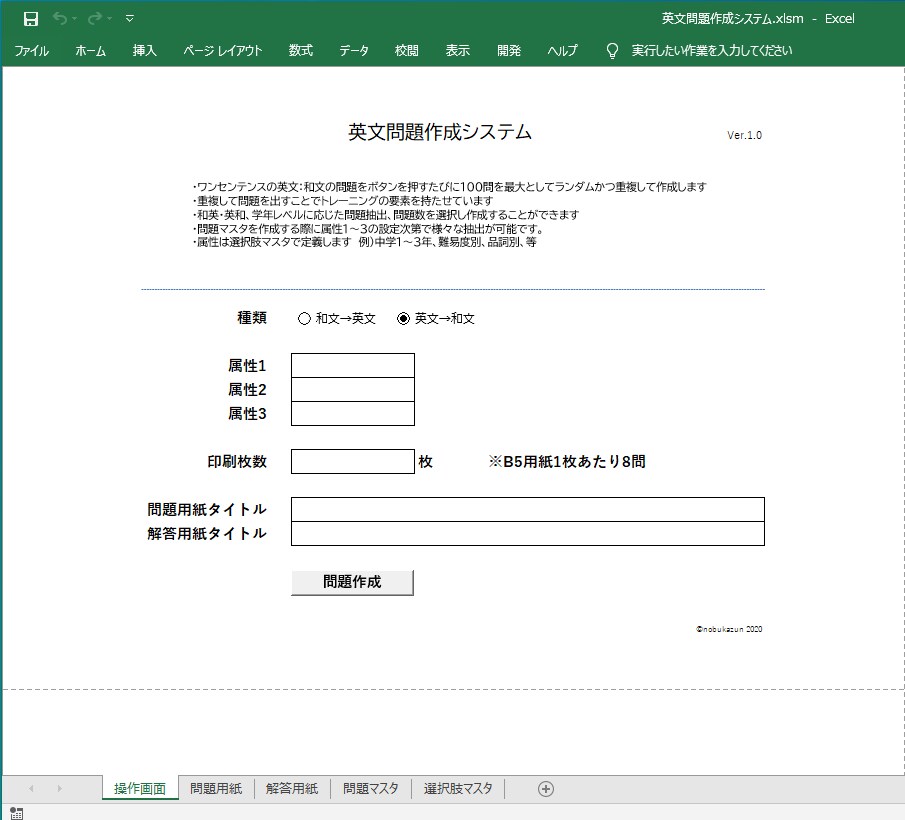905x820 pixels.
Task: Click the 解答用紙タイトル label
Action: [207, 534]
